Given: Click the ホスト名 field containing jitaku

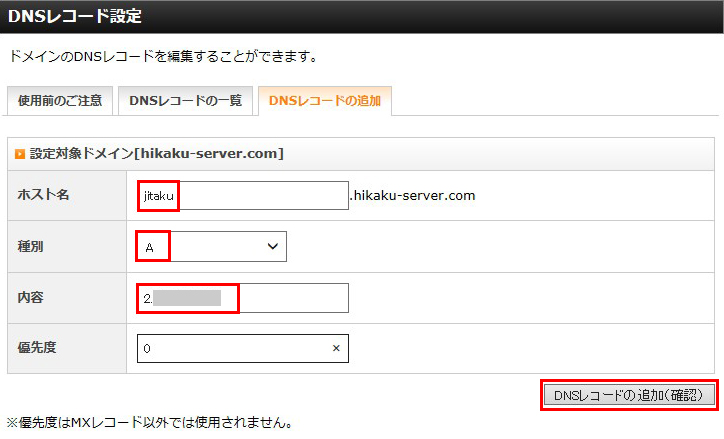Looking at the screenshot, I should tap(243, 196).
